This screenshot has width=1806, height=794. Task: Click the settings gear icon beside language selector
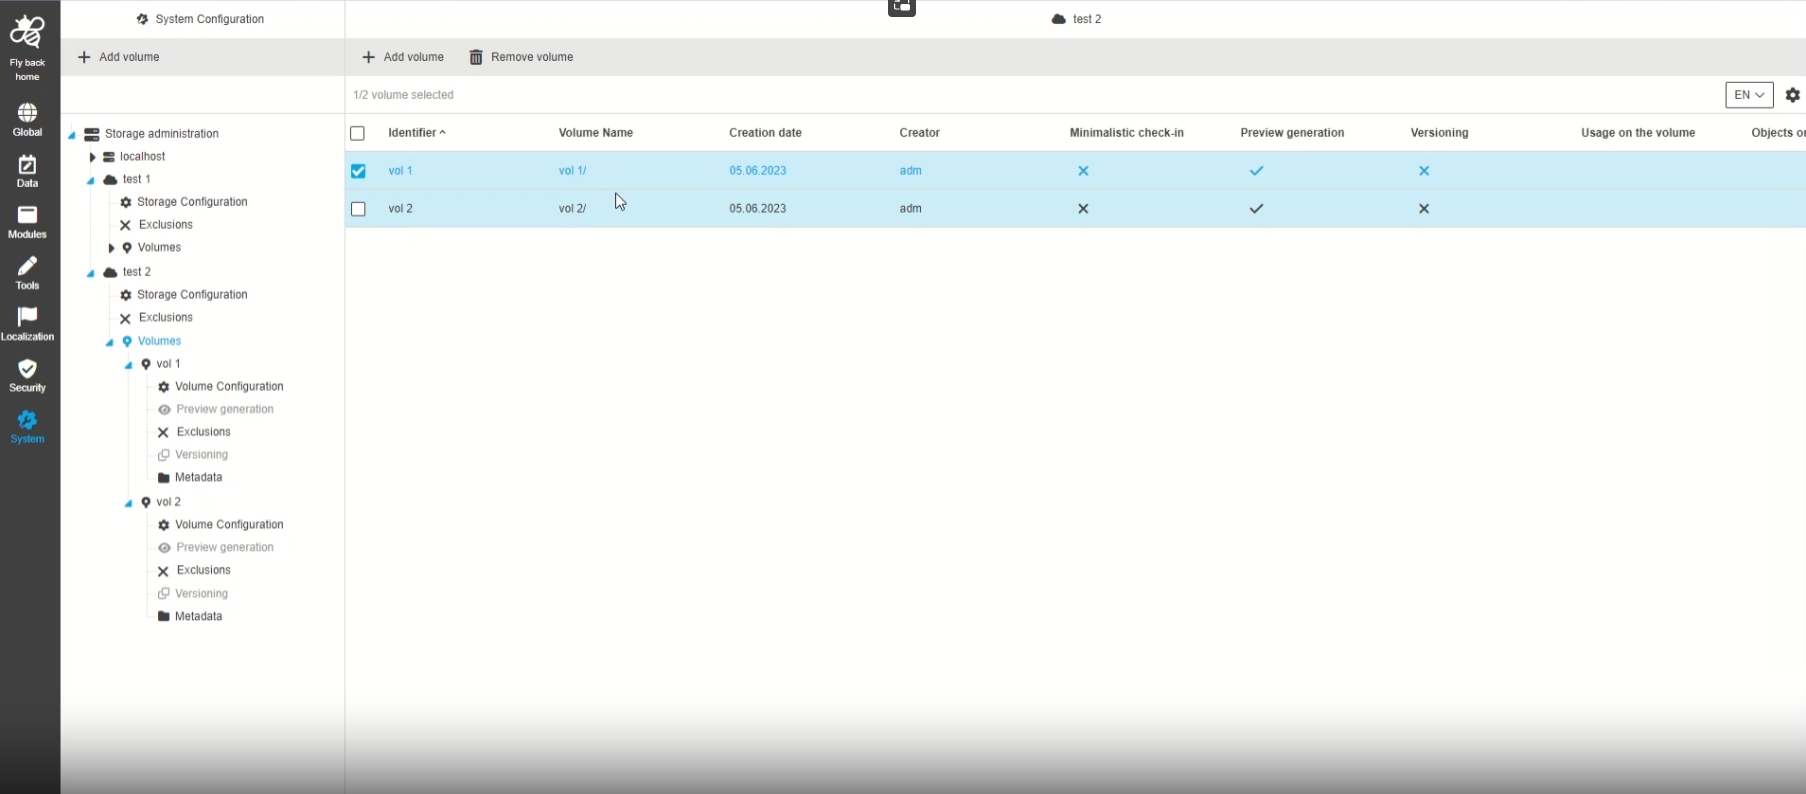click(1793, 95)
